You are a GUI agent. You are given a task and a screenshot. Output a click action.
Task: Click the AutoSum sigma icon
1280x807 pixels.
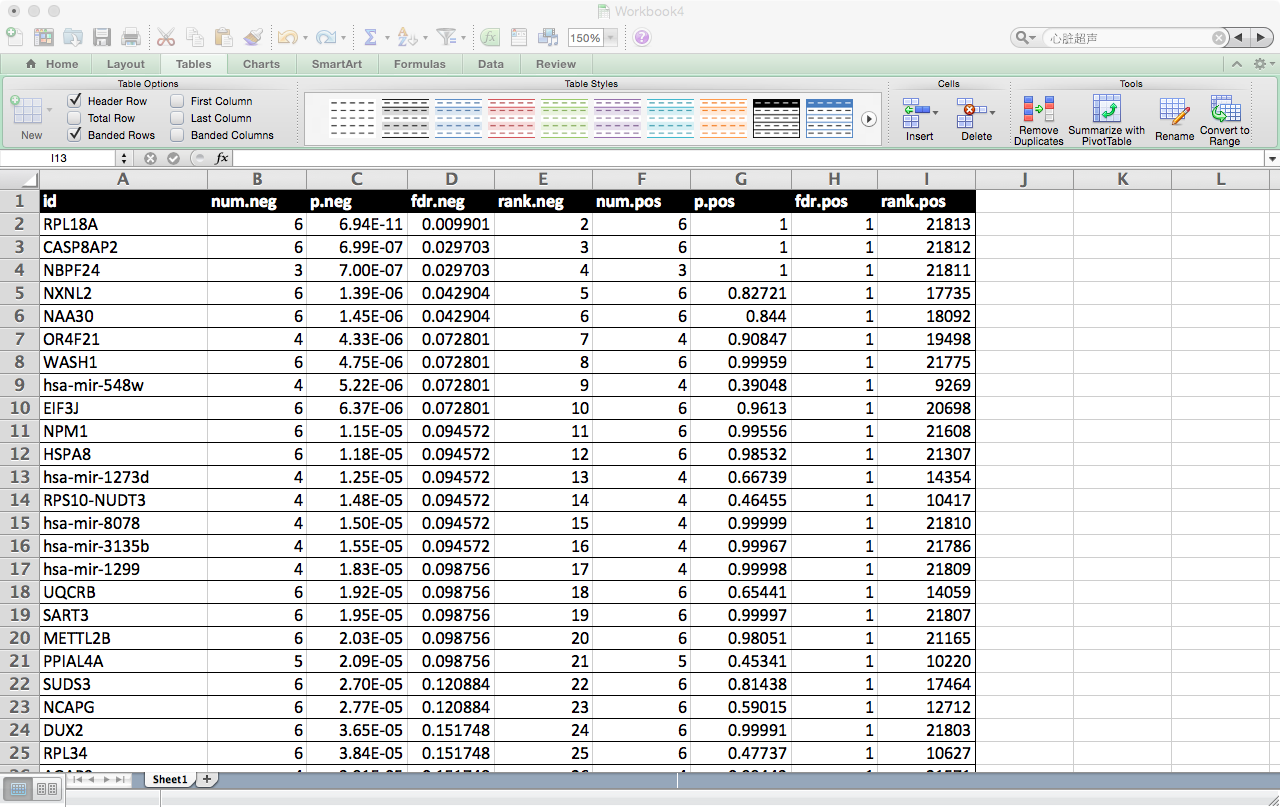(370, 37)
